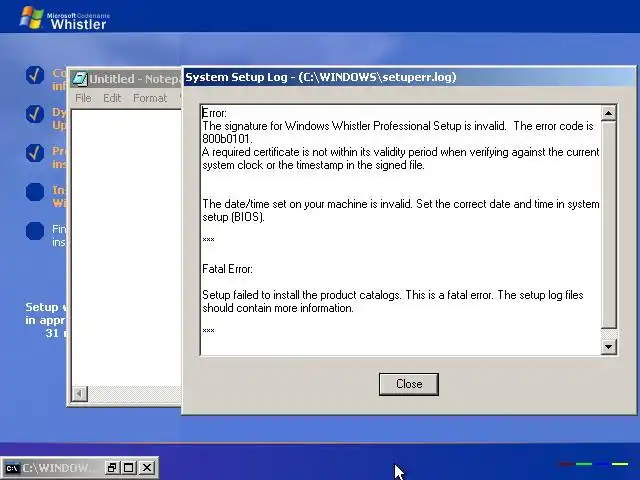Click the fourth unchecked setup step bullet
This screenshot has height=480, width=640.
35,191
